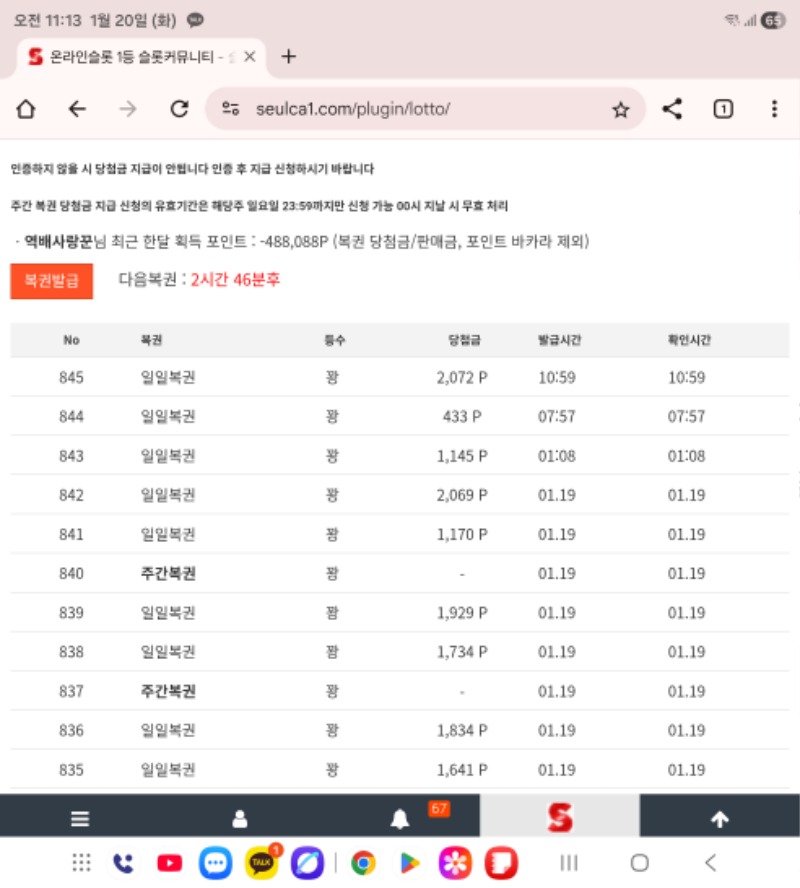Open a new tab with the plus button
Viewport: 800px width, 888px height.
pyautogui.click(x=288, y=56)
